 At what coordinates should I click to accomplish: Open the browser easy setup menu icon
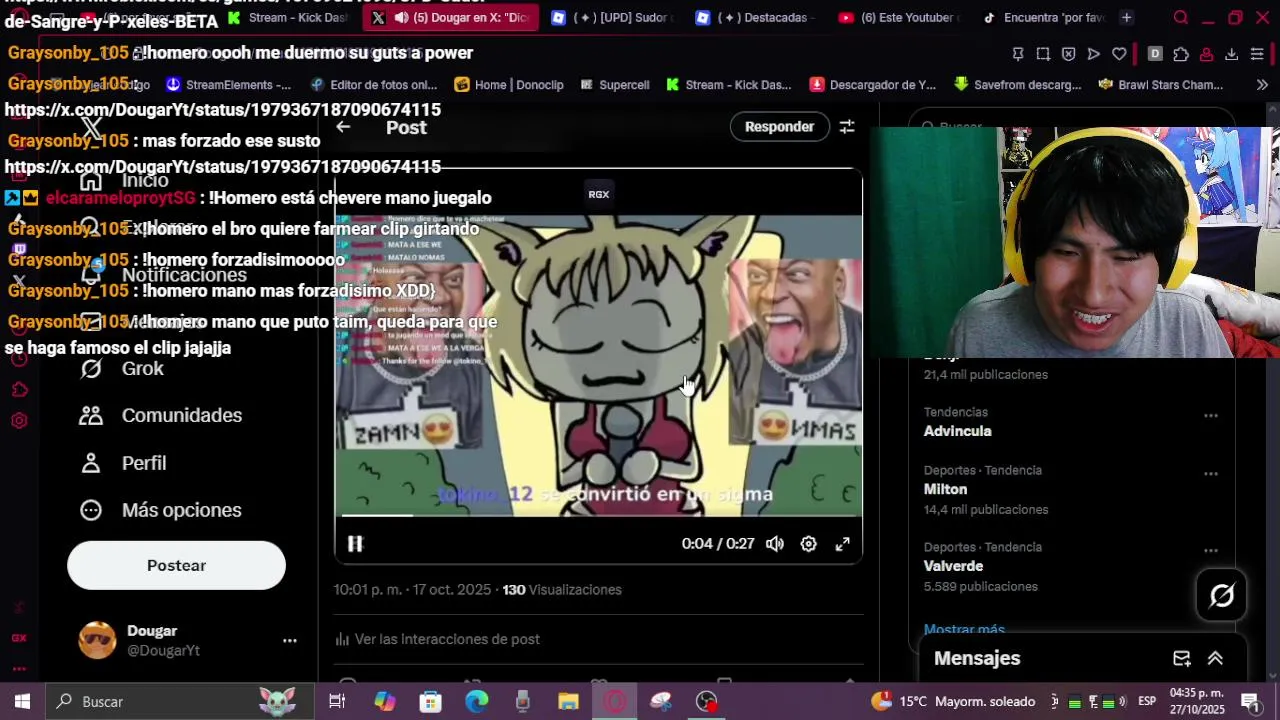pyautogui.click(x=1257, y=54)
